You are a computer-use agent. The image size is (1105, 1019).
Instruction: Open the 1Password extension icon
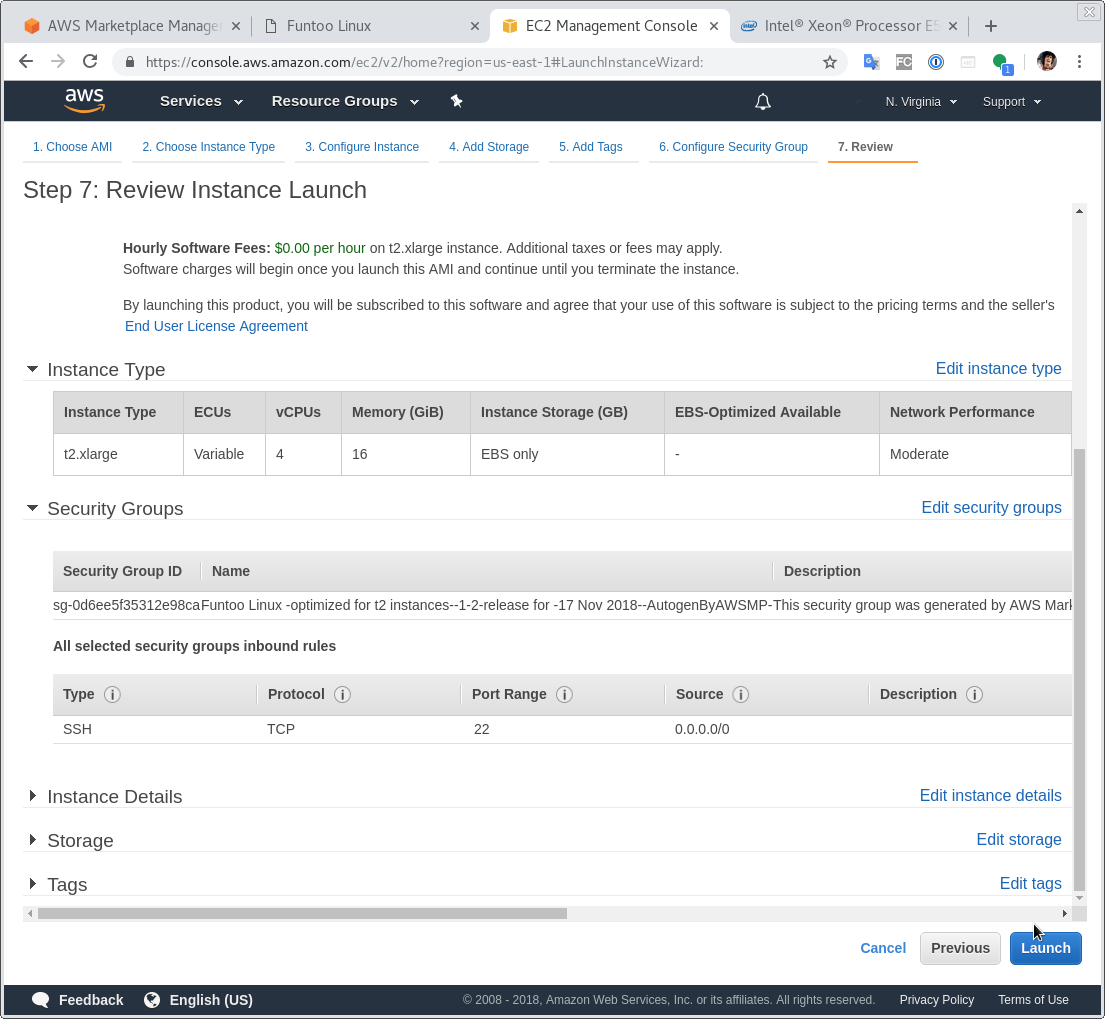tap(936, 62)
